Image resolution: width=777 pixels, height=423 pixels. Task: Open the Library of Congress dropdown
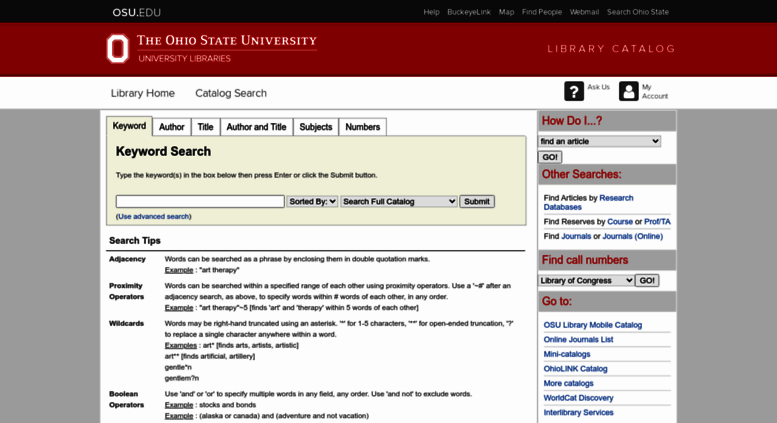586,280
